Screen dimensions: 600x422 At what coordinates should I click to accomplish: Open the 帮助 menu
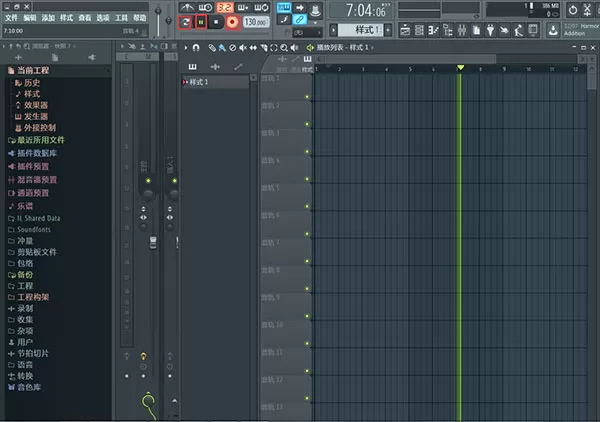[140, 18]
